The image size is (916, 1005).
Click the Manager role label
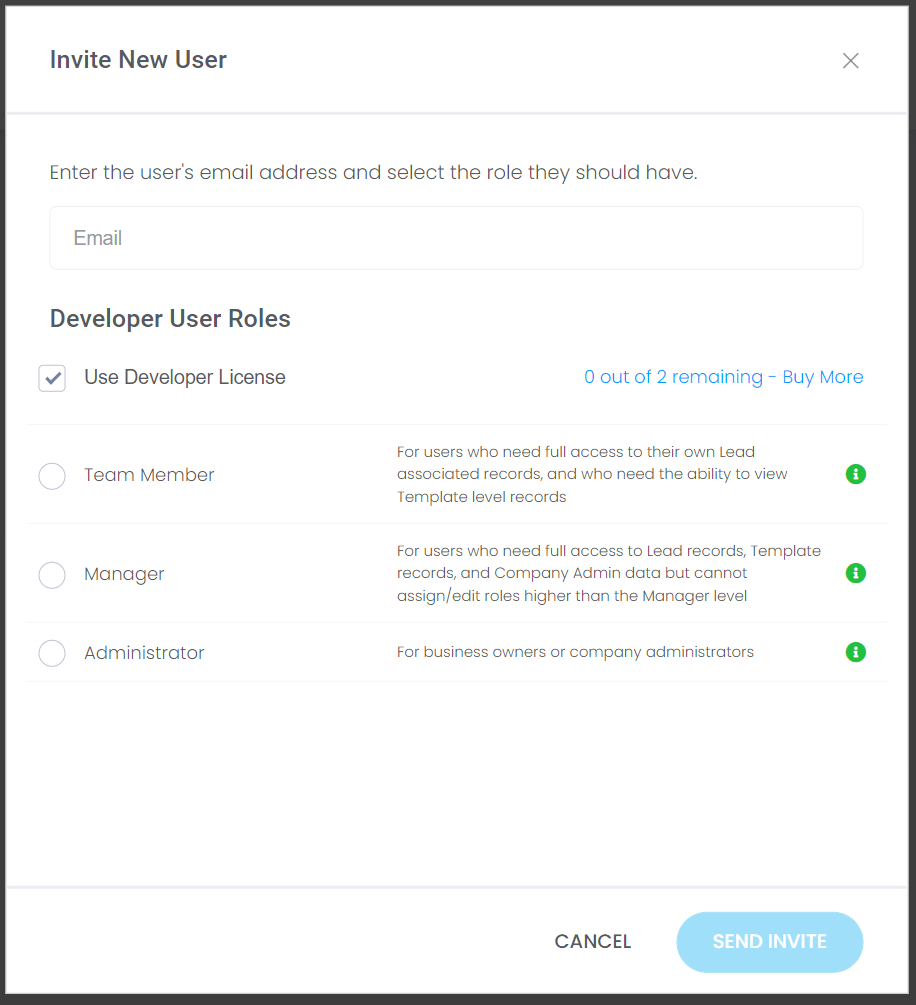click(x=124, y=574)
